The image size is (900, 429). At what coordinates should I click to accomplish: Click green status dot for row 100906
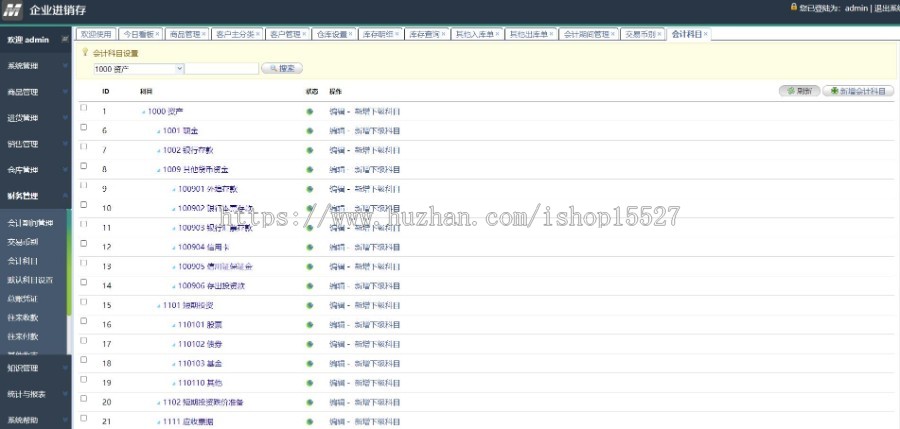click(x=310, y=286)
